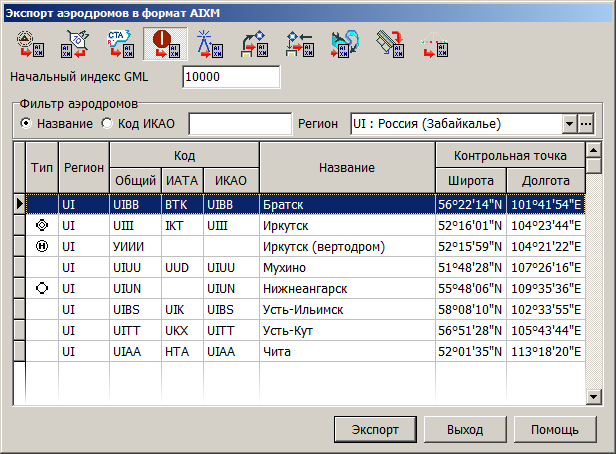Click the Широта column header
The image size is (616, 454).
471,180
